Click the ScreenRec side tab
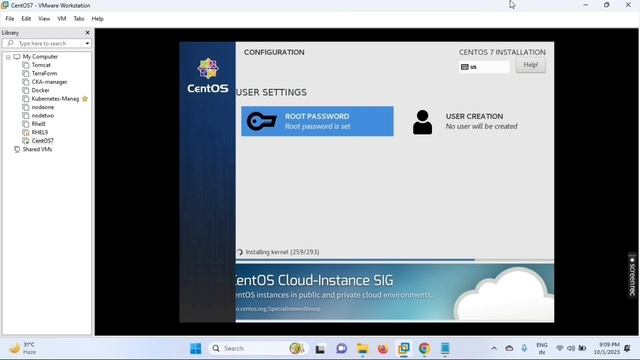The height and width of the screenshot is (360, 640). [x=632, y=276]
